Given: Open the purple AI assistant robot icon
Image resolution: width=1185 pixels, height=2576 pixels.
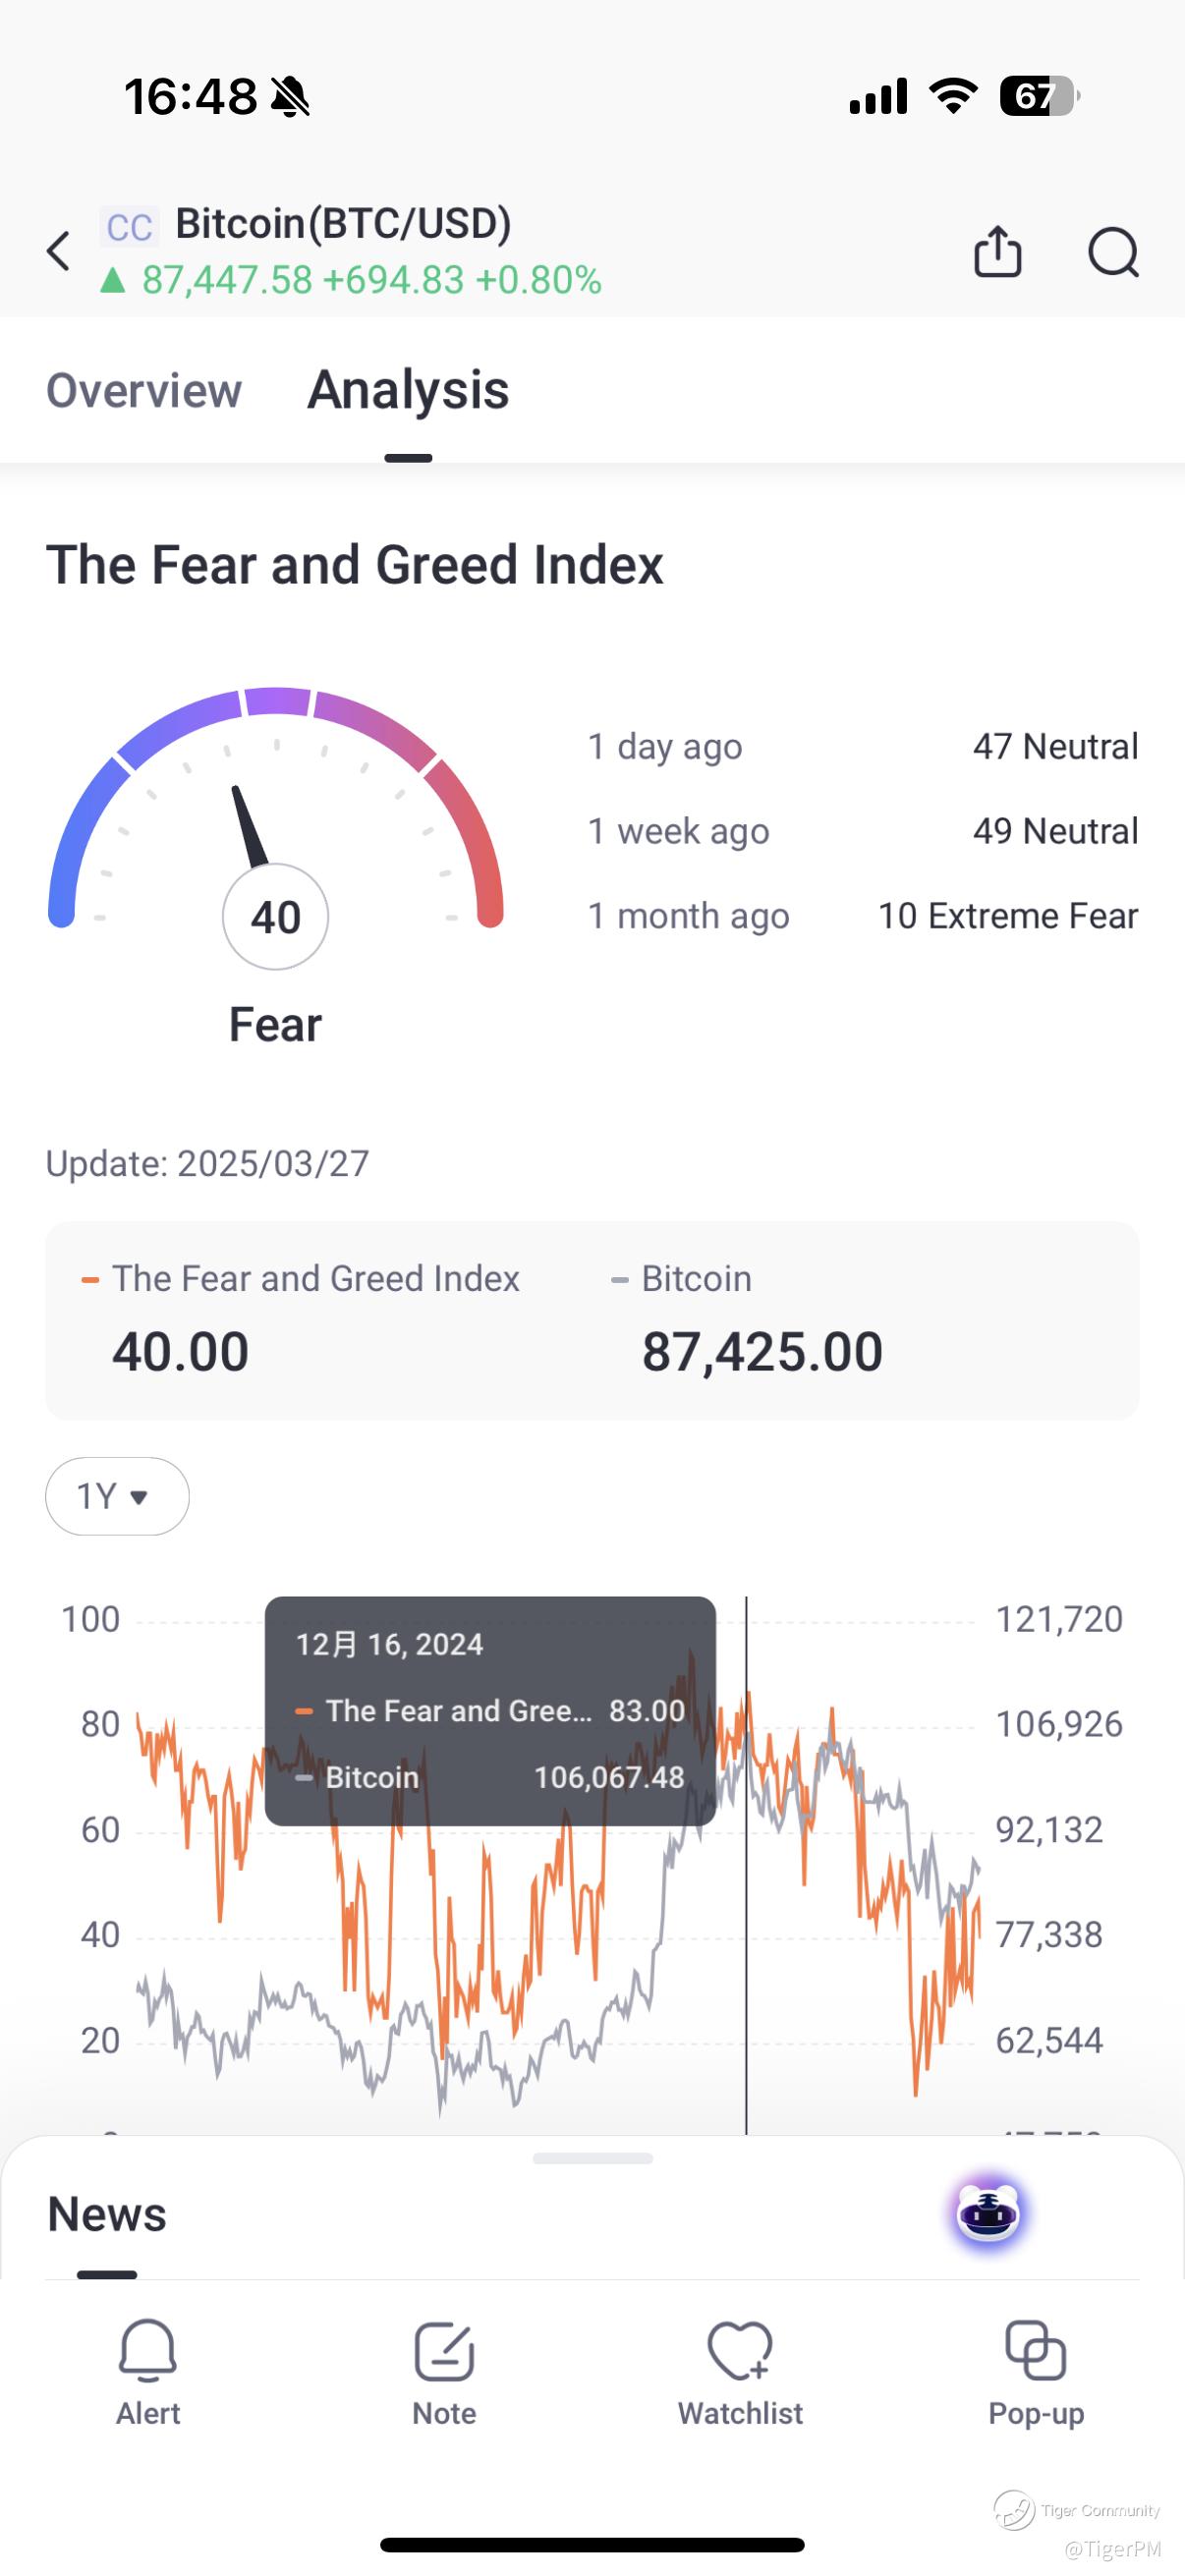Looking at the screenshot, I should click(x=988, y=2213).
